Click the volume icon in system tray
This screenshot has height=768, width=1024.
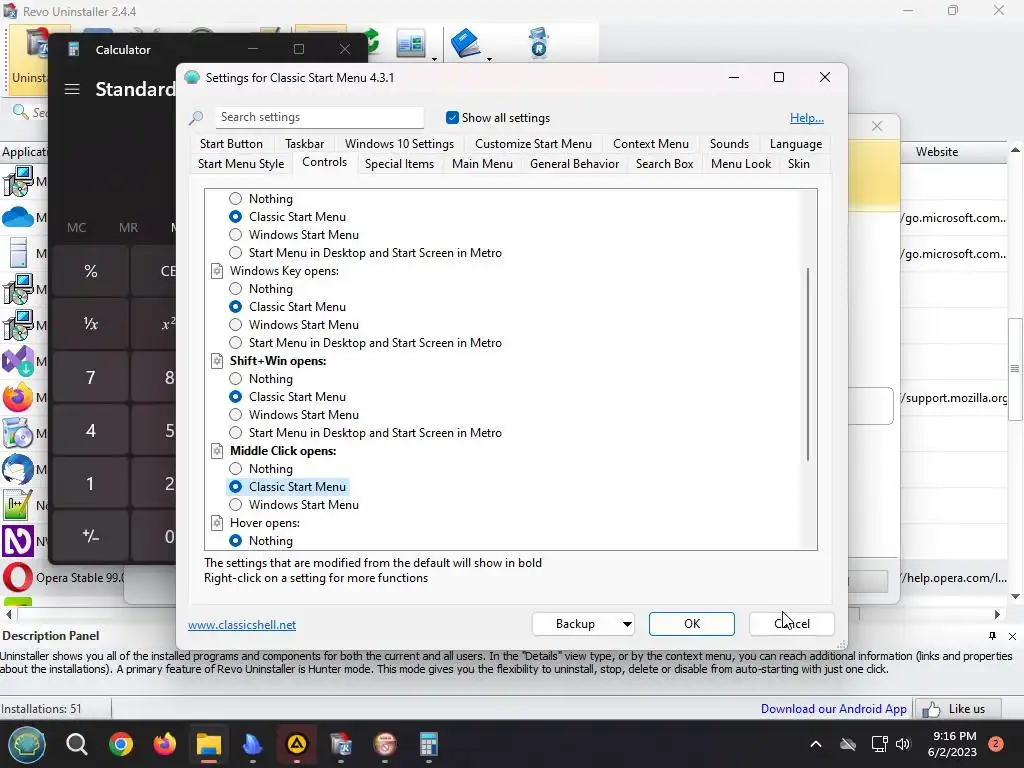tap(903, 744)
